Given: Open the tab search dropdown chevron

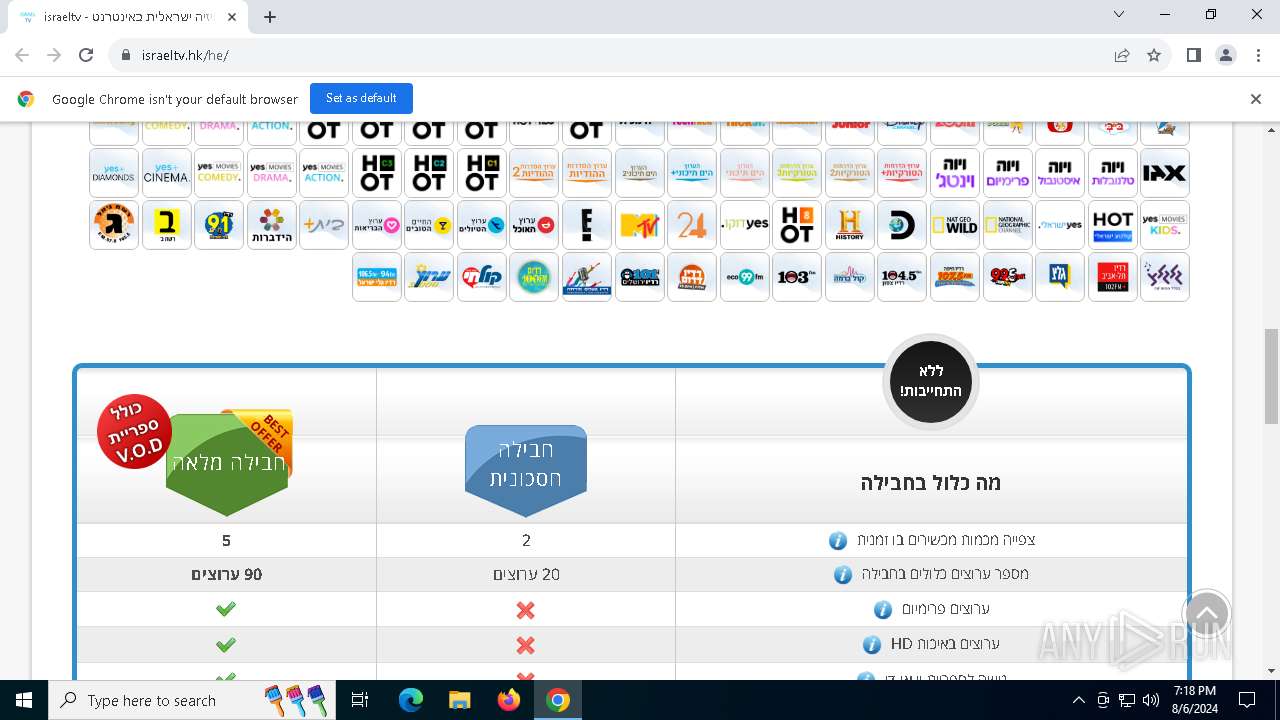Looking at the screenshot, I should (1119, 15).
